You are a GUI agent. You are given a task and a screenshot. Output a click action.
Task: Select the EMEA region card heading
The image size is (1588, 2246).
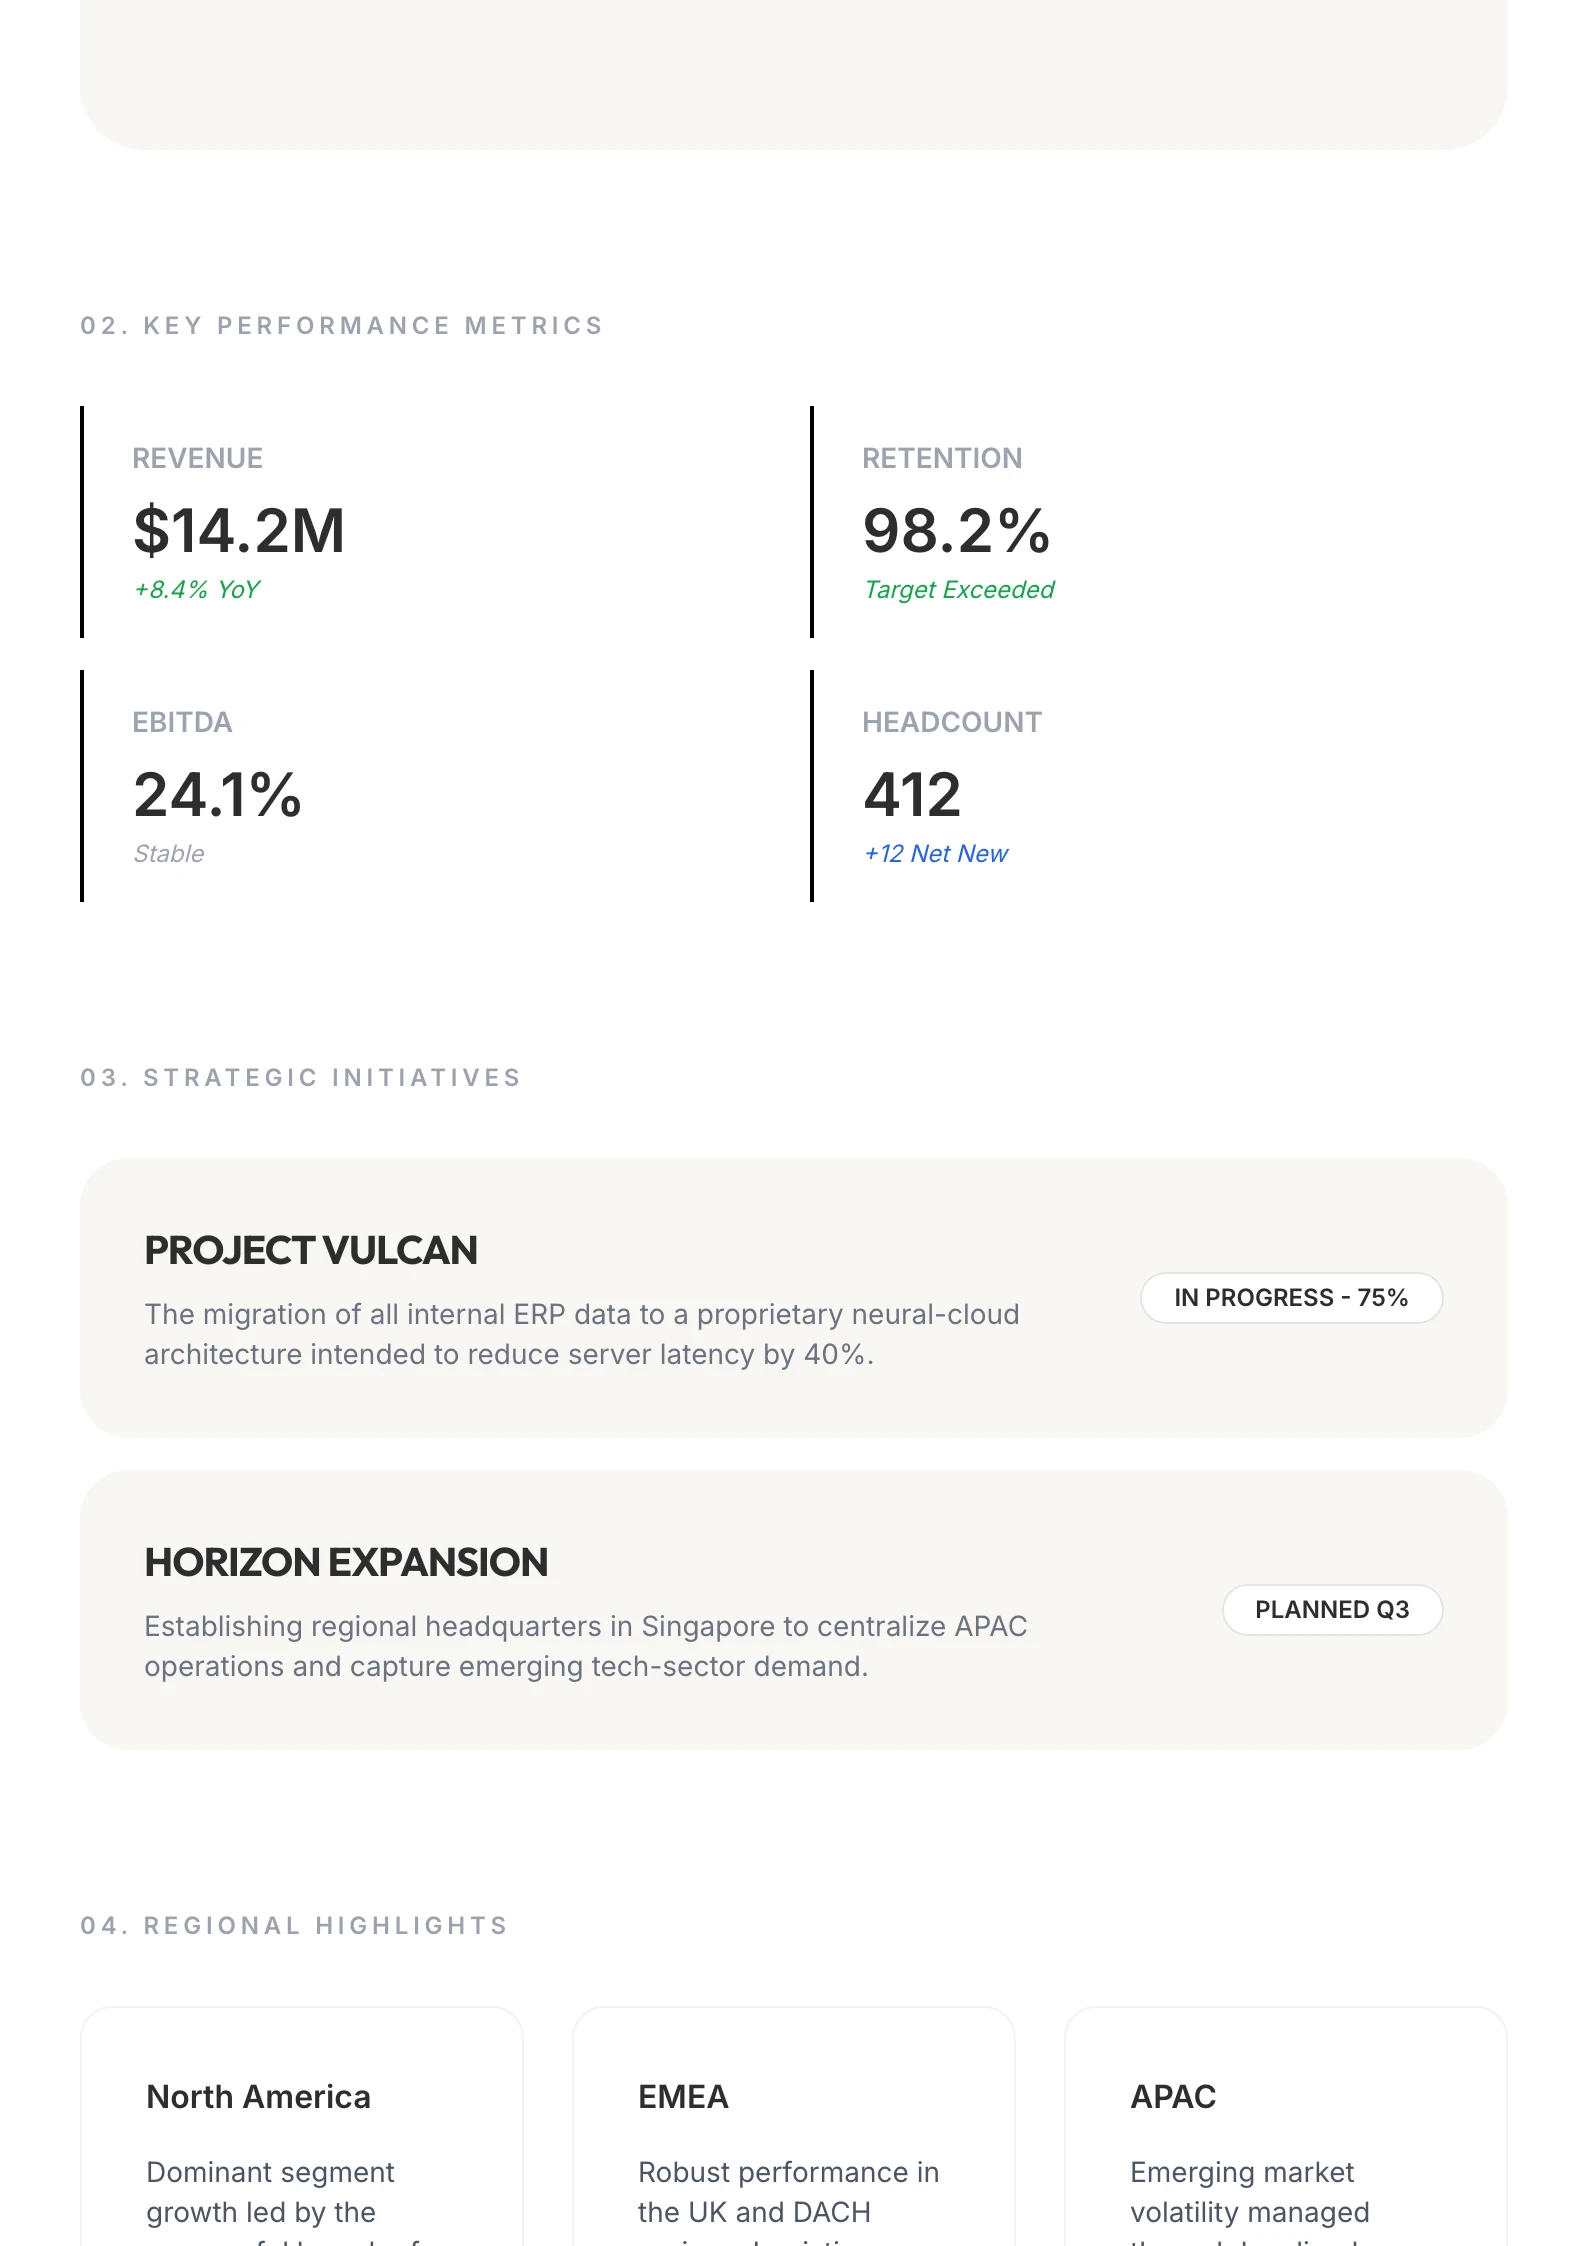683,2097
